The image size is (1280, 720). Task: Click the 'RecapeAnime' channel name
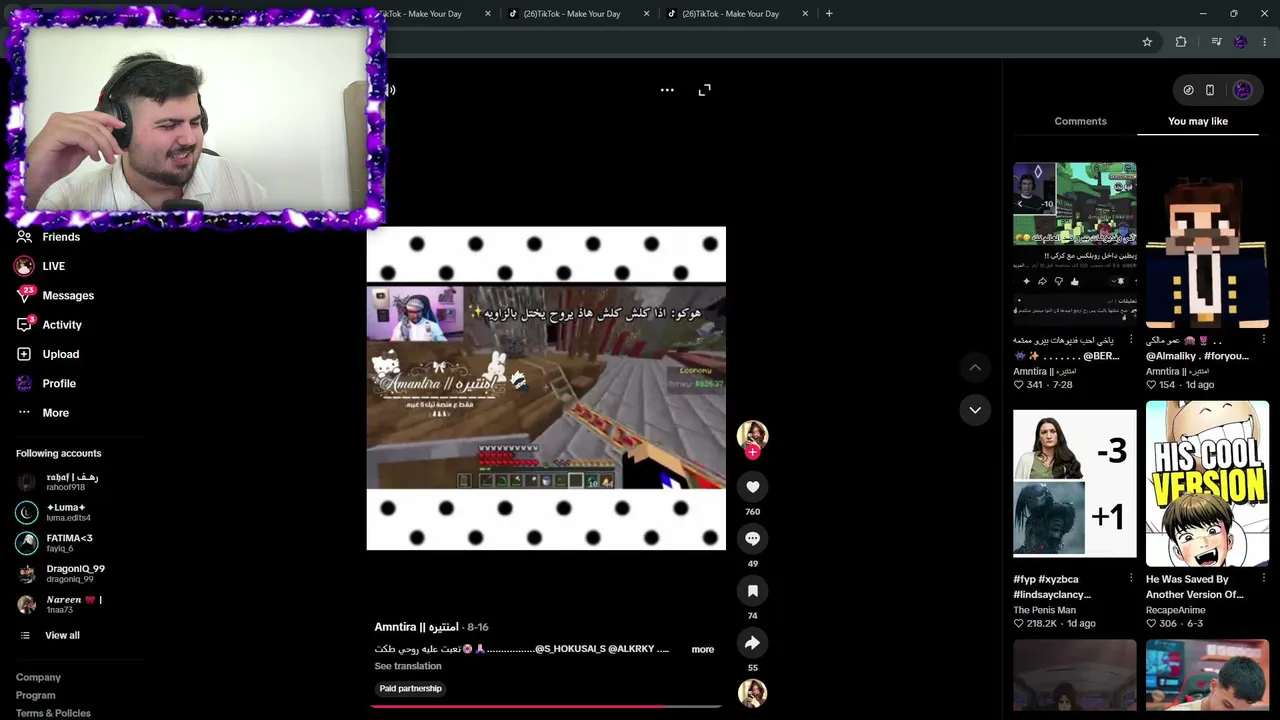(x=1175, y=610)
